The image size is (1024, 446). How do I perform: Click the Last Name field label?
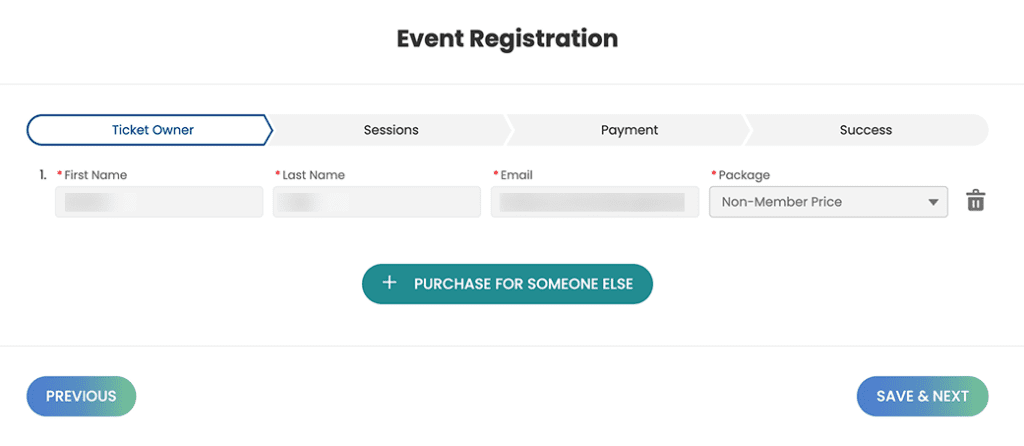click(x=313, y=175)
